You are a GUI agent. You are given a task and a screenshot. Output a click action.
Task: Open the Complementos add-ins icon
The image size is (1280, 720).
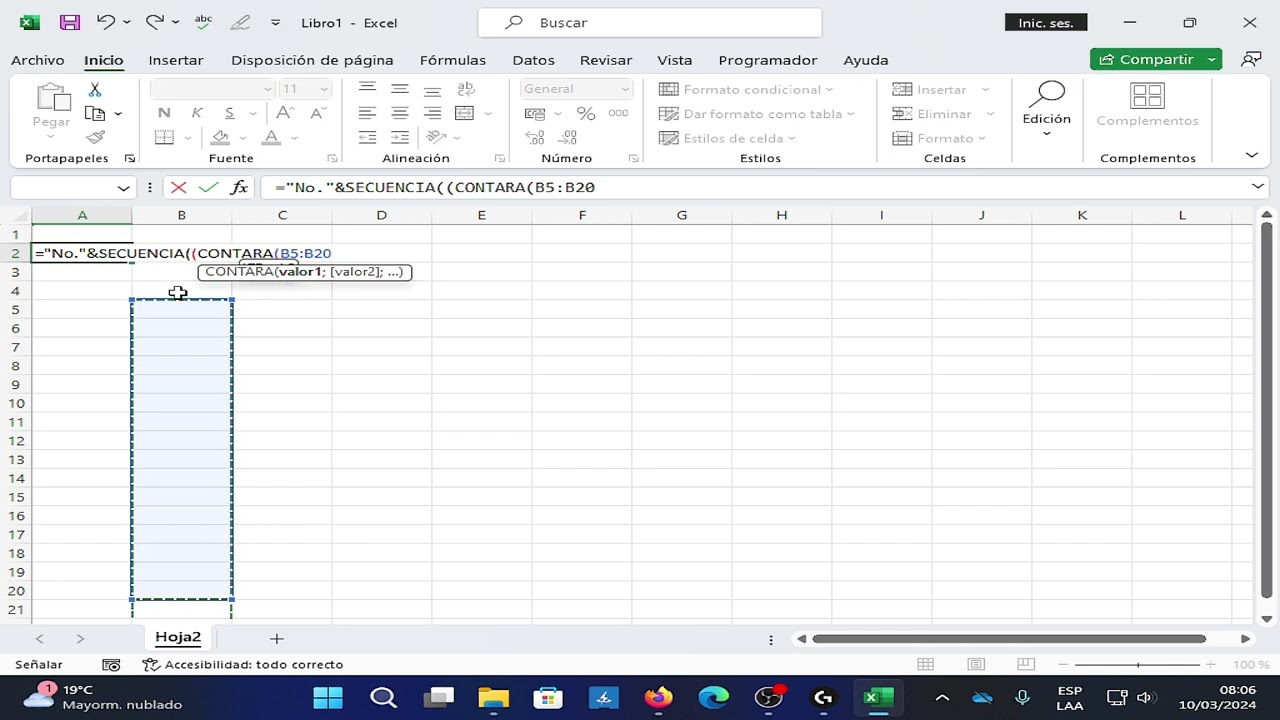coord(1147,96)
